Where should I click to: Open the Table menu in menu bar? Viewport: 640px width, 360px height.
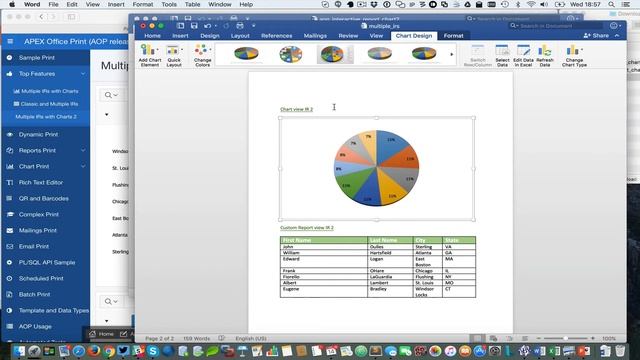coord(192,4)
